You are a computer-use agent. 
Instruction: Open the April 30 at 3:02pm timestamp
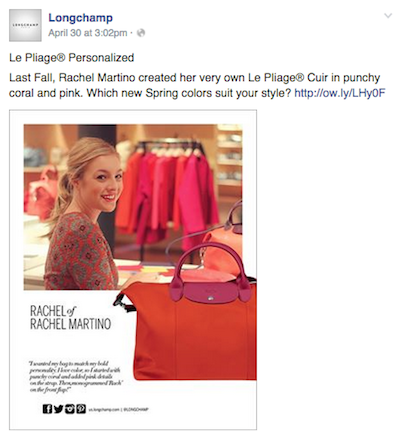click(88, 33)
